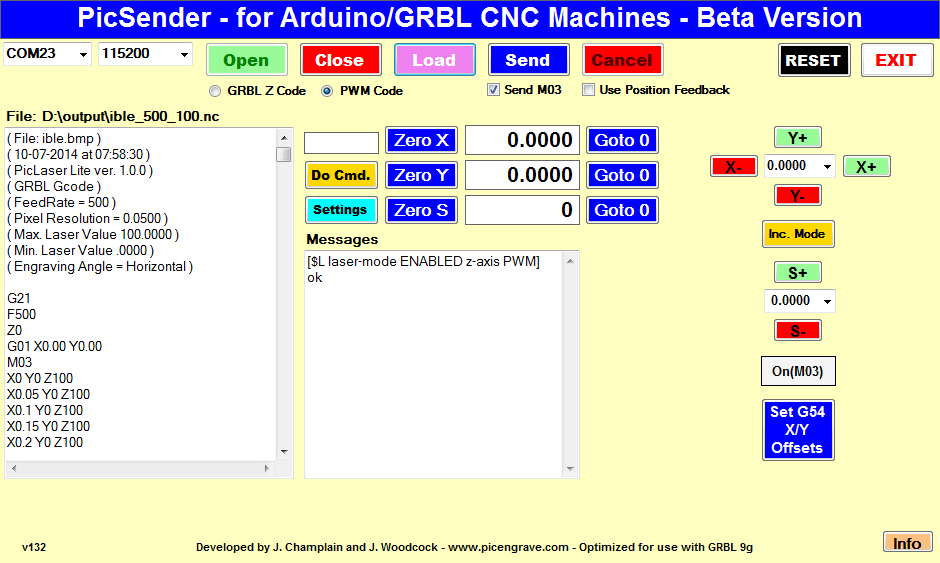Jog with the X- button
Screen dimensions: 940x563
click(x=733, y=167)
